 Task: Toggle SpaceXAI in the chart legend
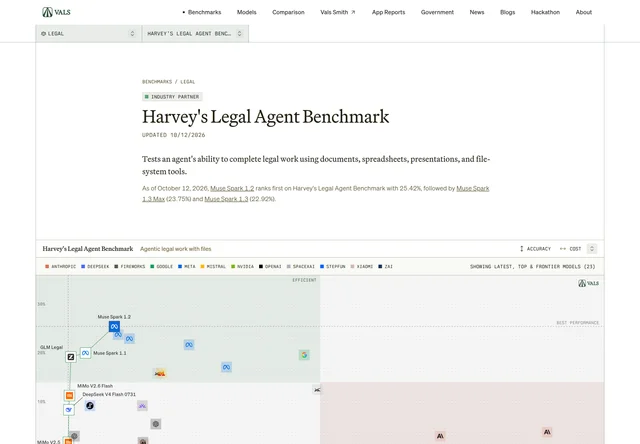(x=301, y=266)
